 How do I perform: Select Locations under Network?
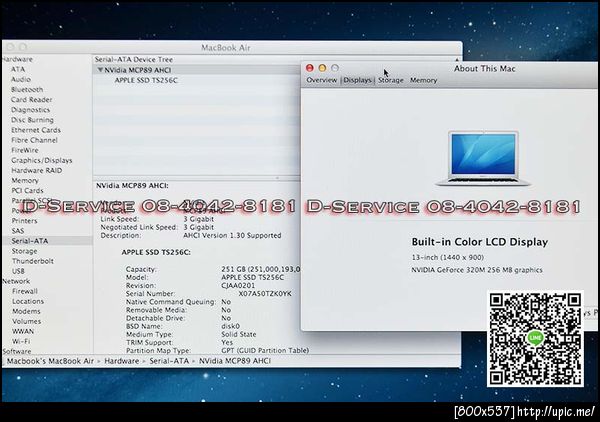click(28, 301)
